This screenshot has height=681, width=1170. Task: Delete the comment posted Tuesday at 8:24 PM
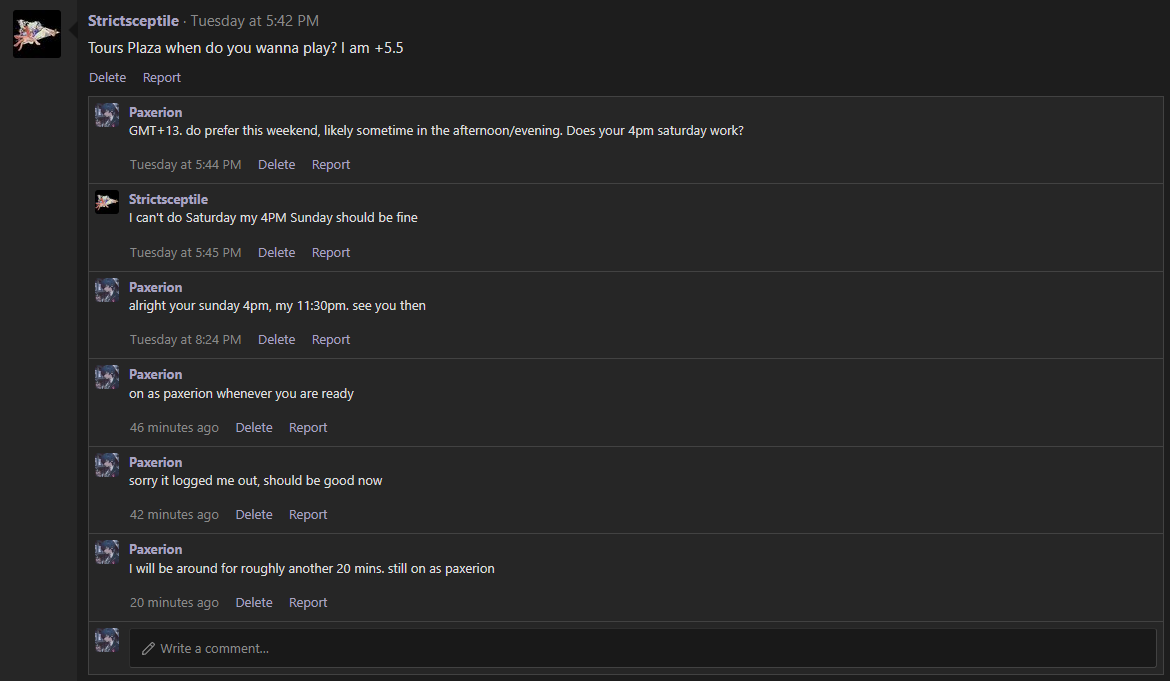[276, 339]
